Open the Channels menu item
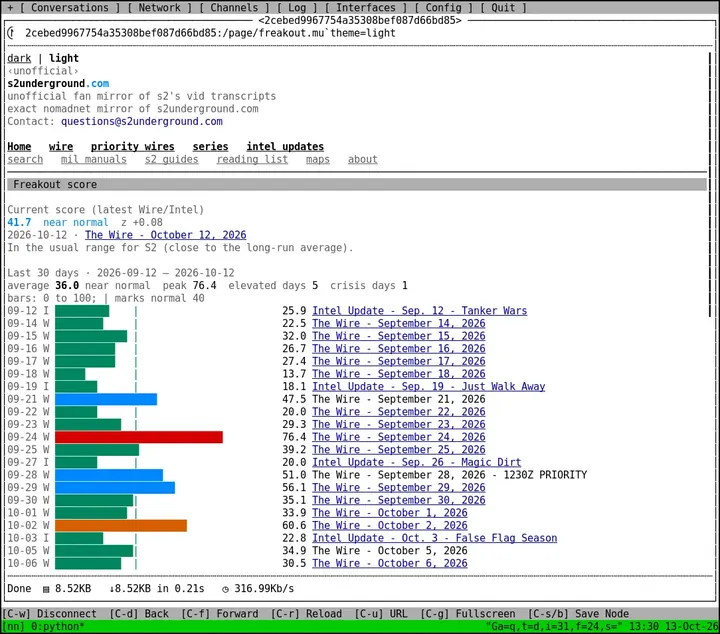This screenshot has height=634, width=720. [234, 7]
